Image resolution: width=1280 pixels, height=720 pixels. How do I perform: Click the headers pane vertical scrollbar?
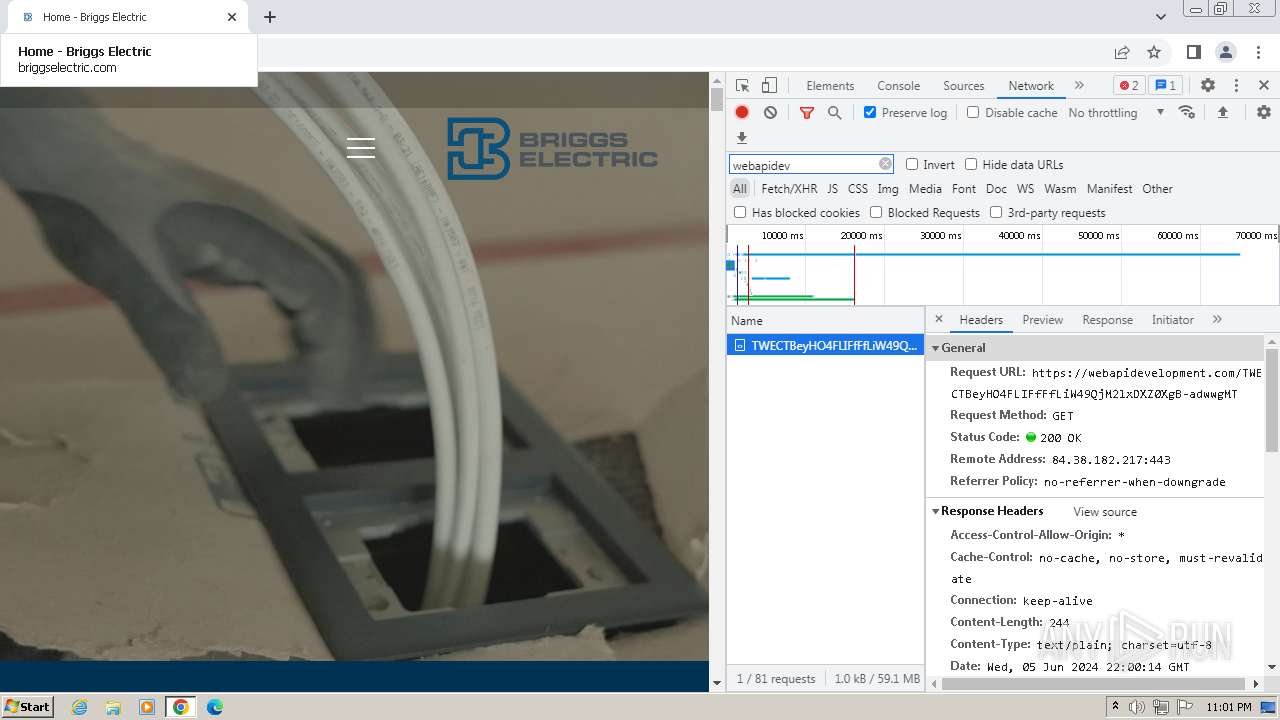[x=1272, y=400]
